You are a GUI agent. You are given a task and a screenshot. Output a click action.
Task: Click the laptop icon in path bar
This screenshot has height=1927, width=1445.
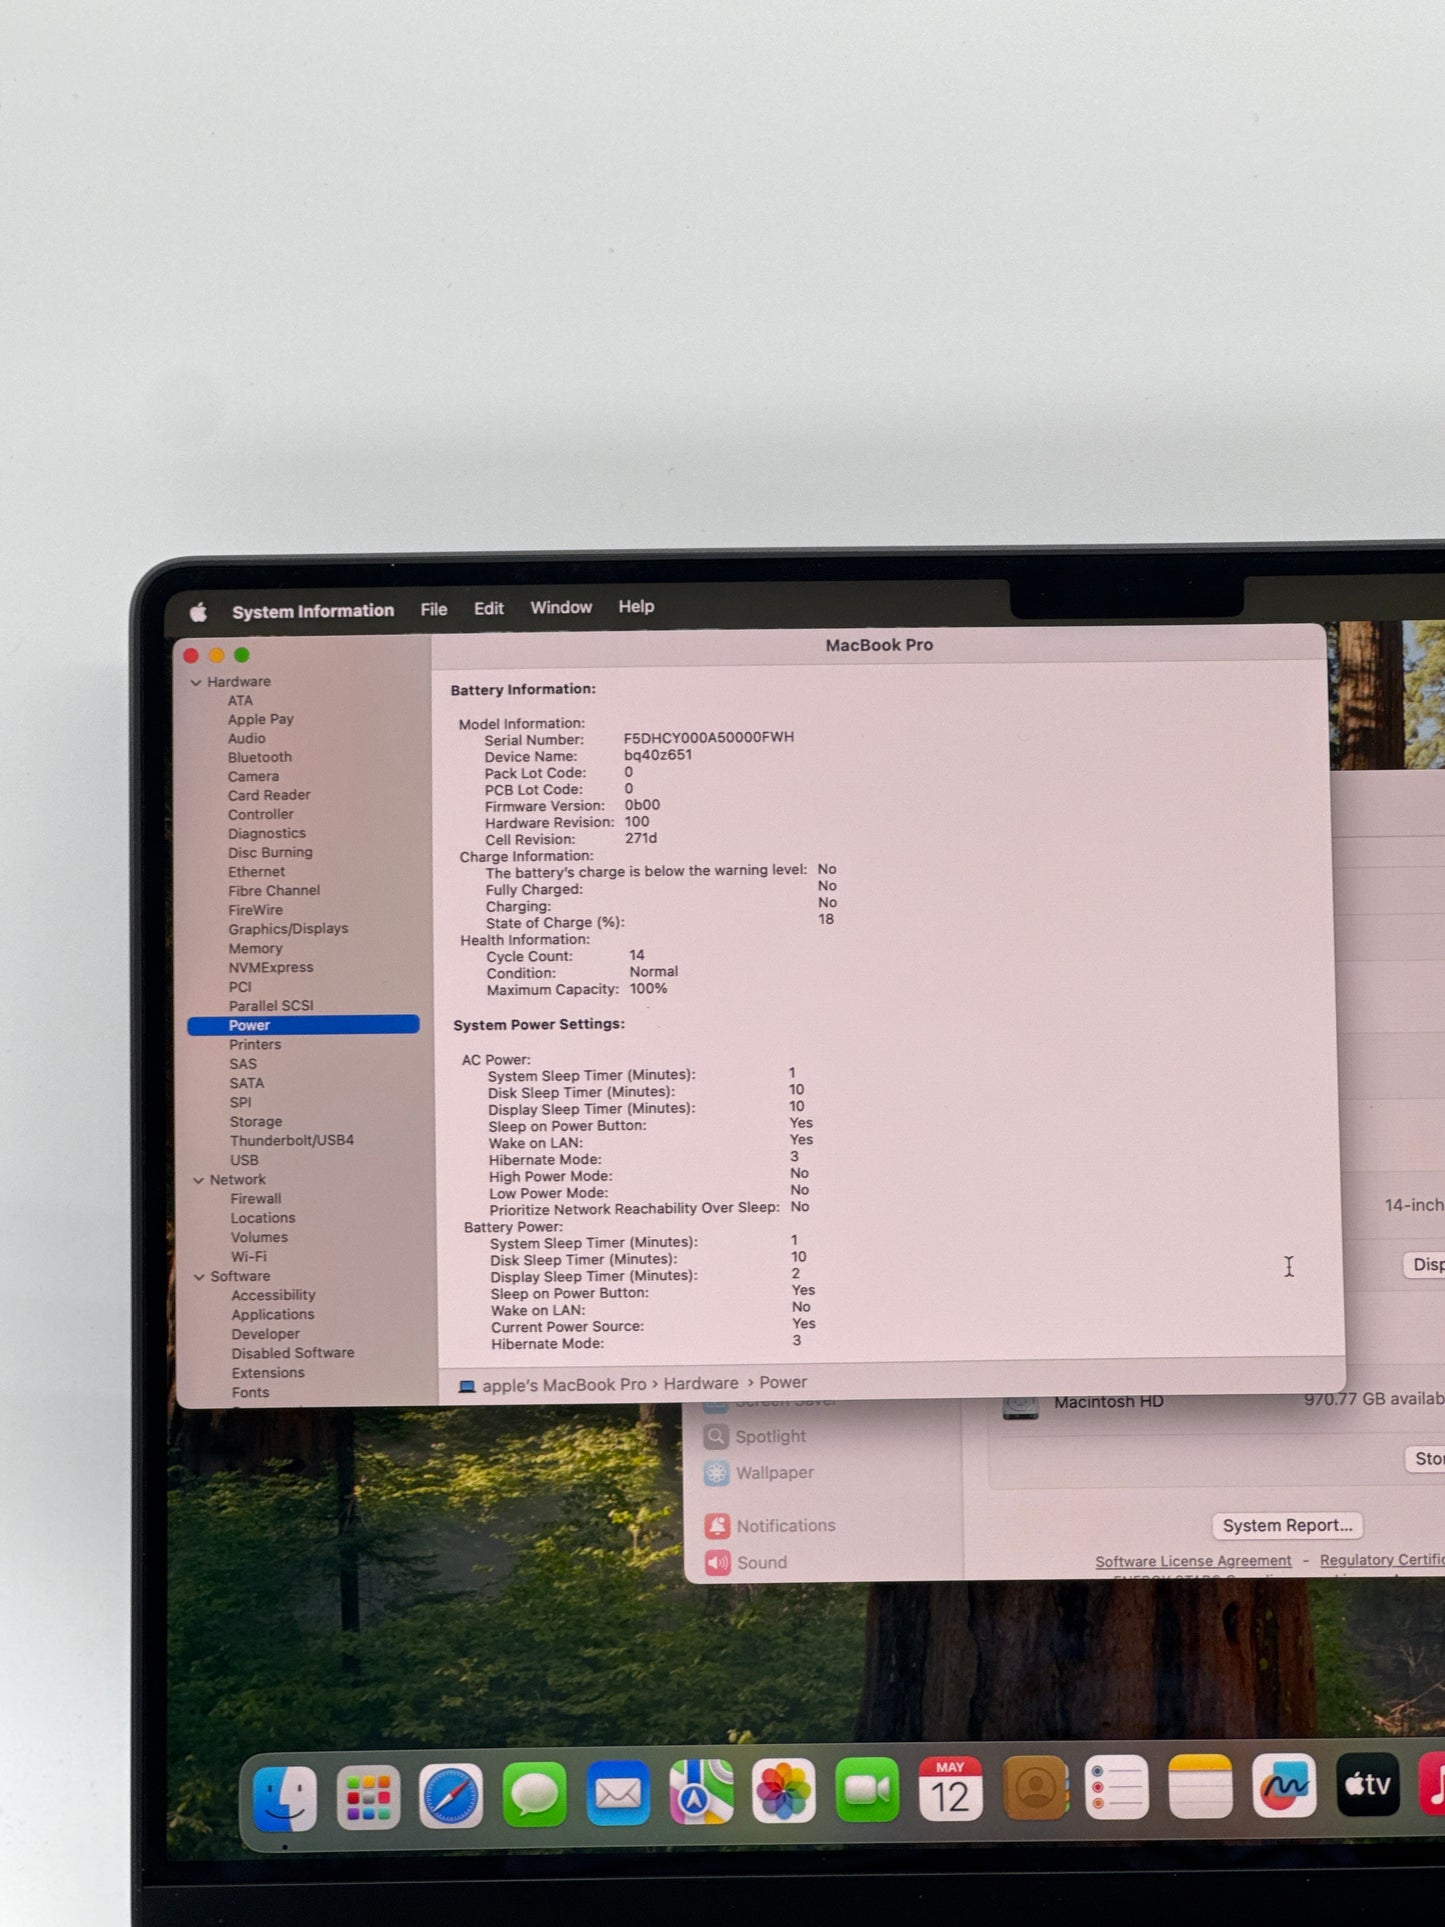pos(467,1387)
